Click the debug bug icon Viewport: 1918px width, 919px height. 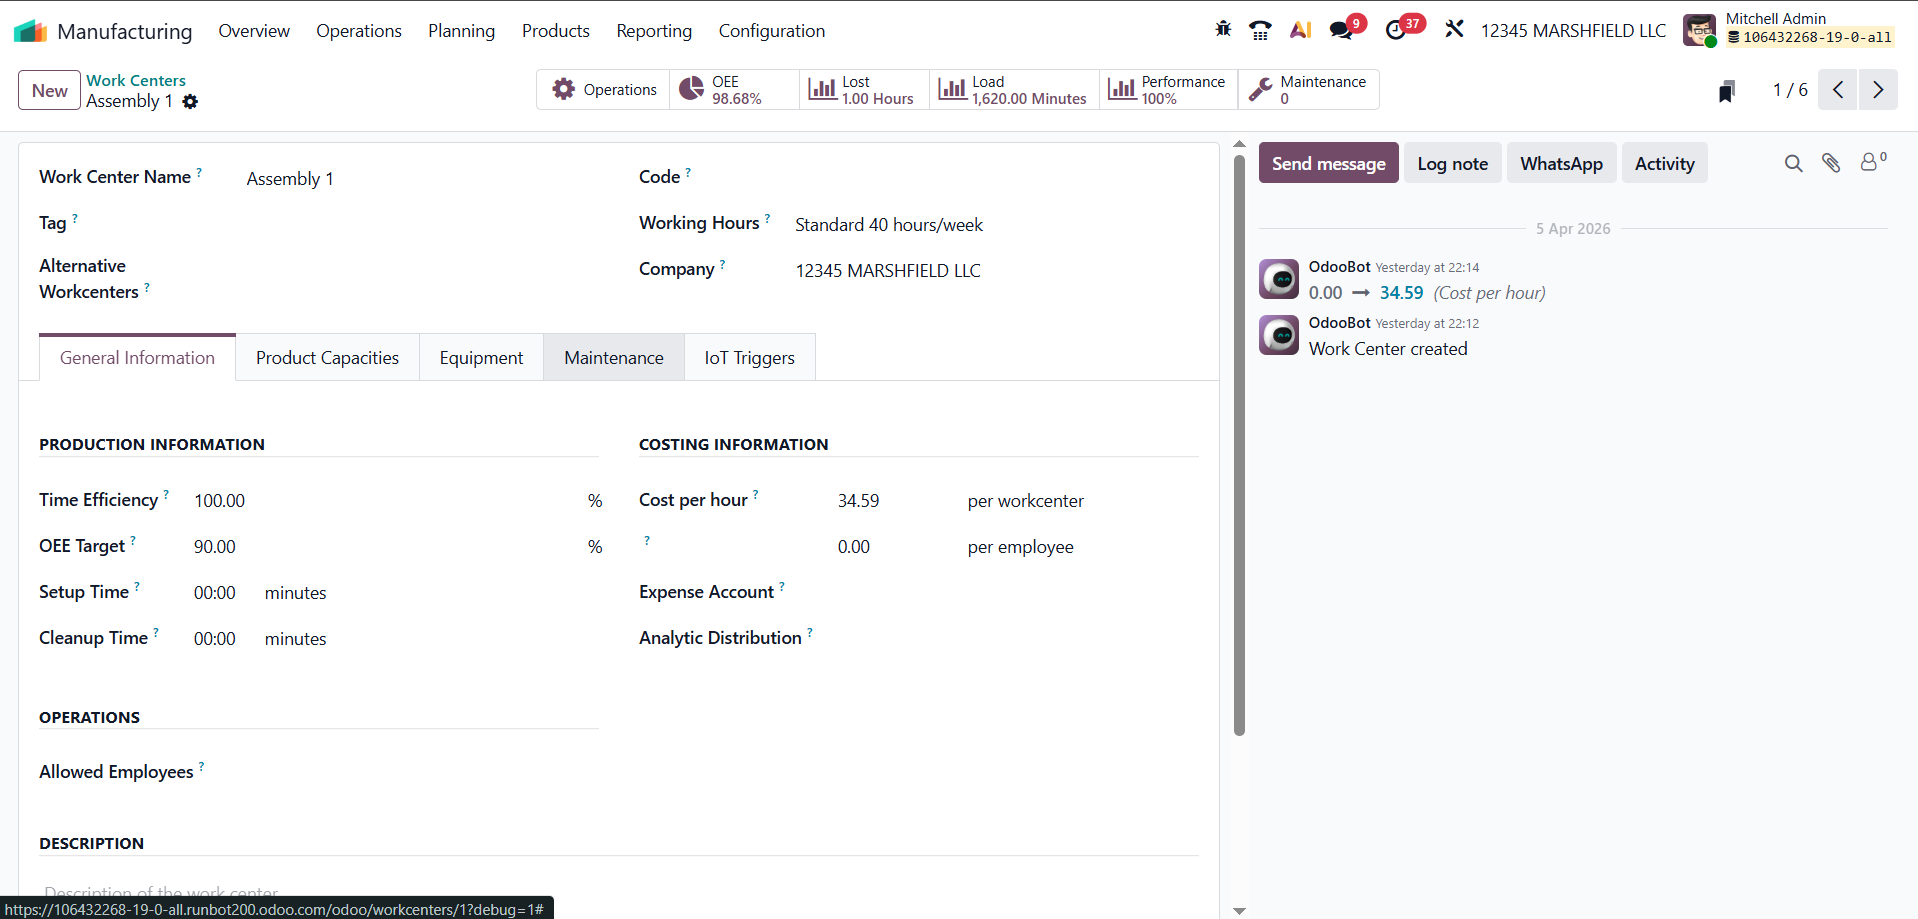[x=1223, y=30]
